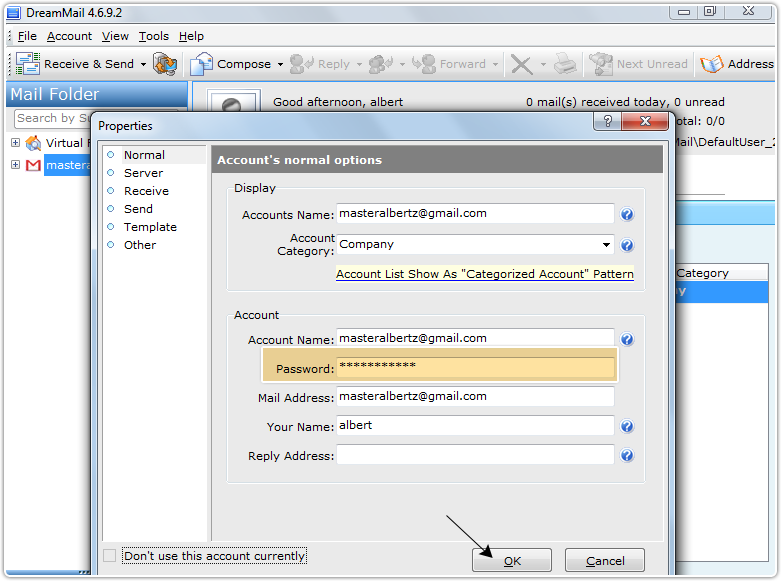
Task: Open the Delete dropdown arrow
Action: [543, 64]
